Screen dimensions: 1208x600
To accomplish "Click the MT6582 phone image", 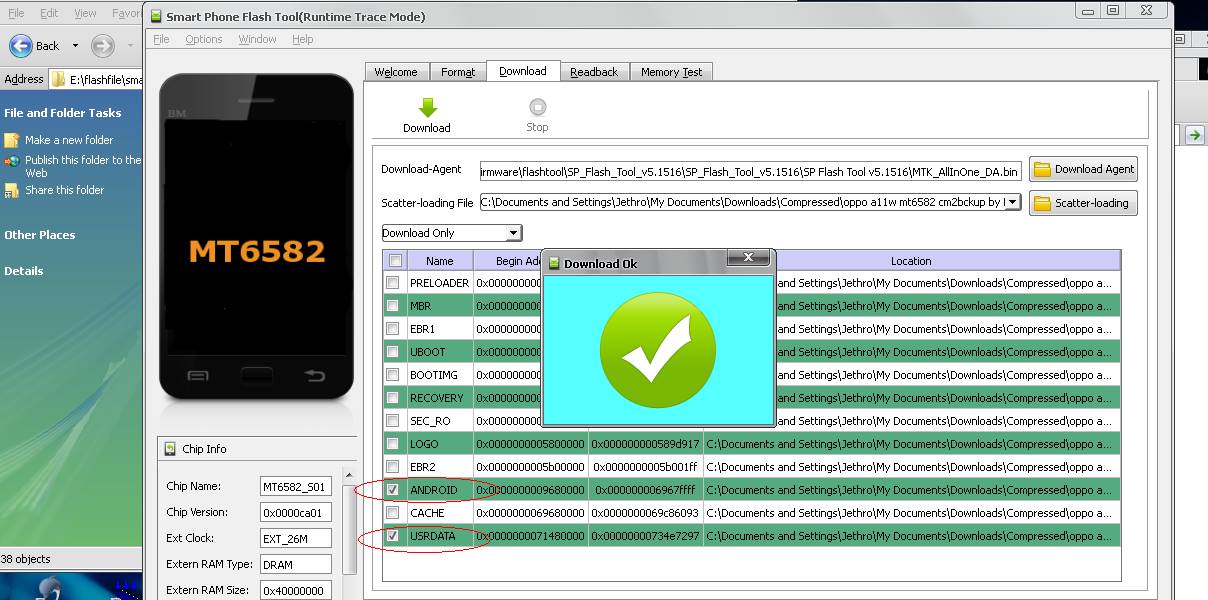I will [257, 237].
